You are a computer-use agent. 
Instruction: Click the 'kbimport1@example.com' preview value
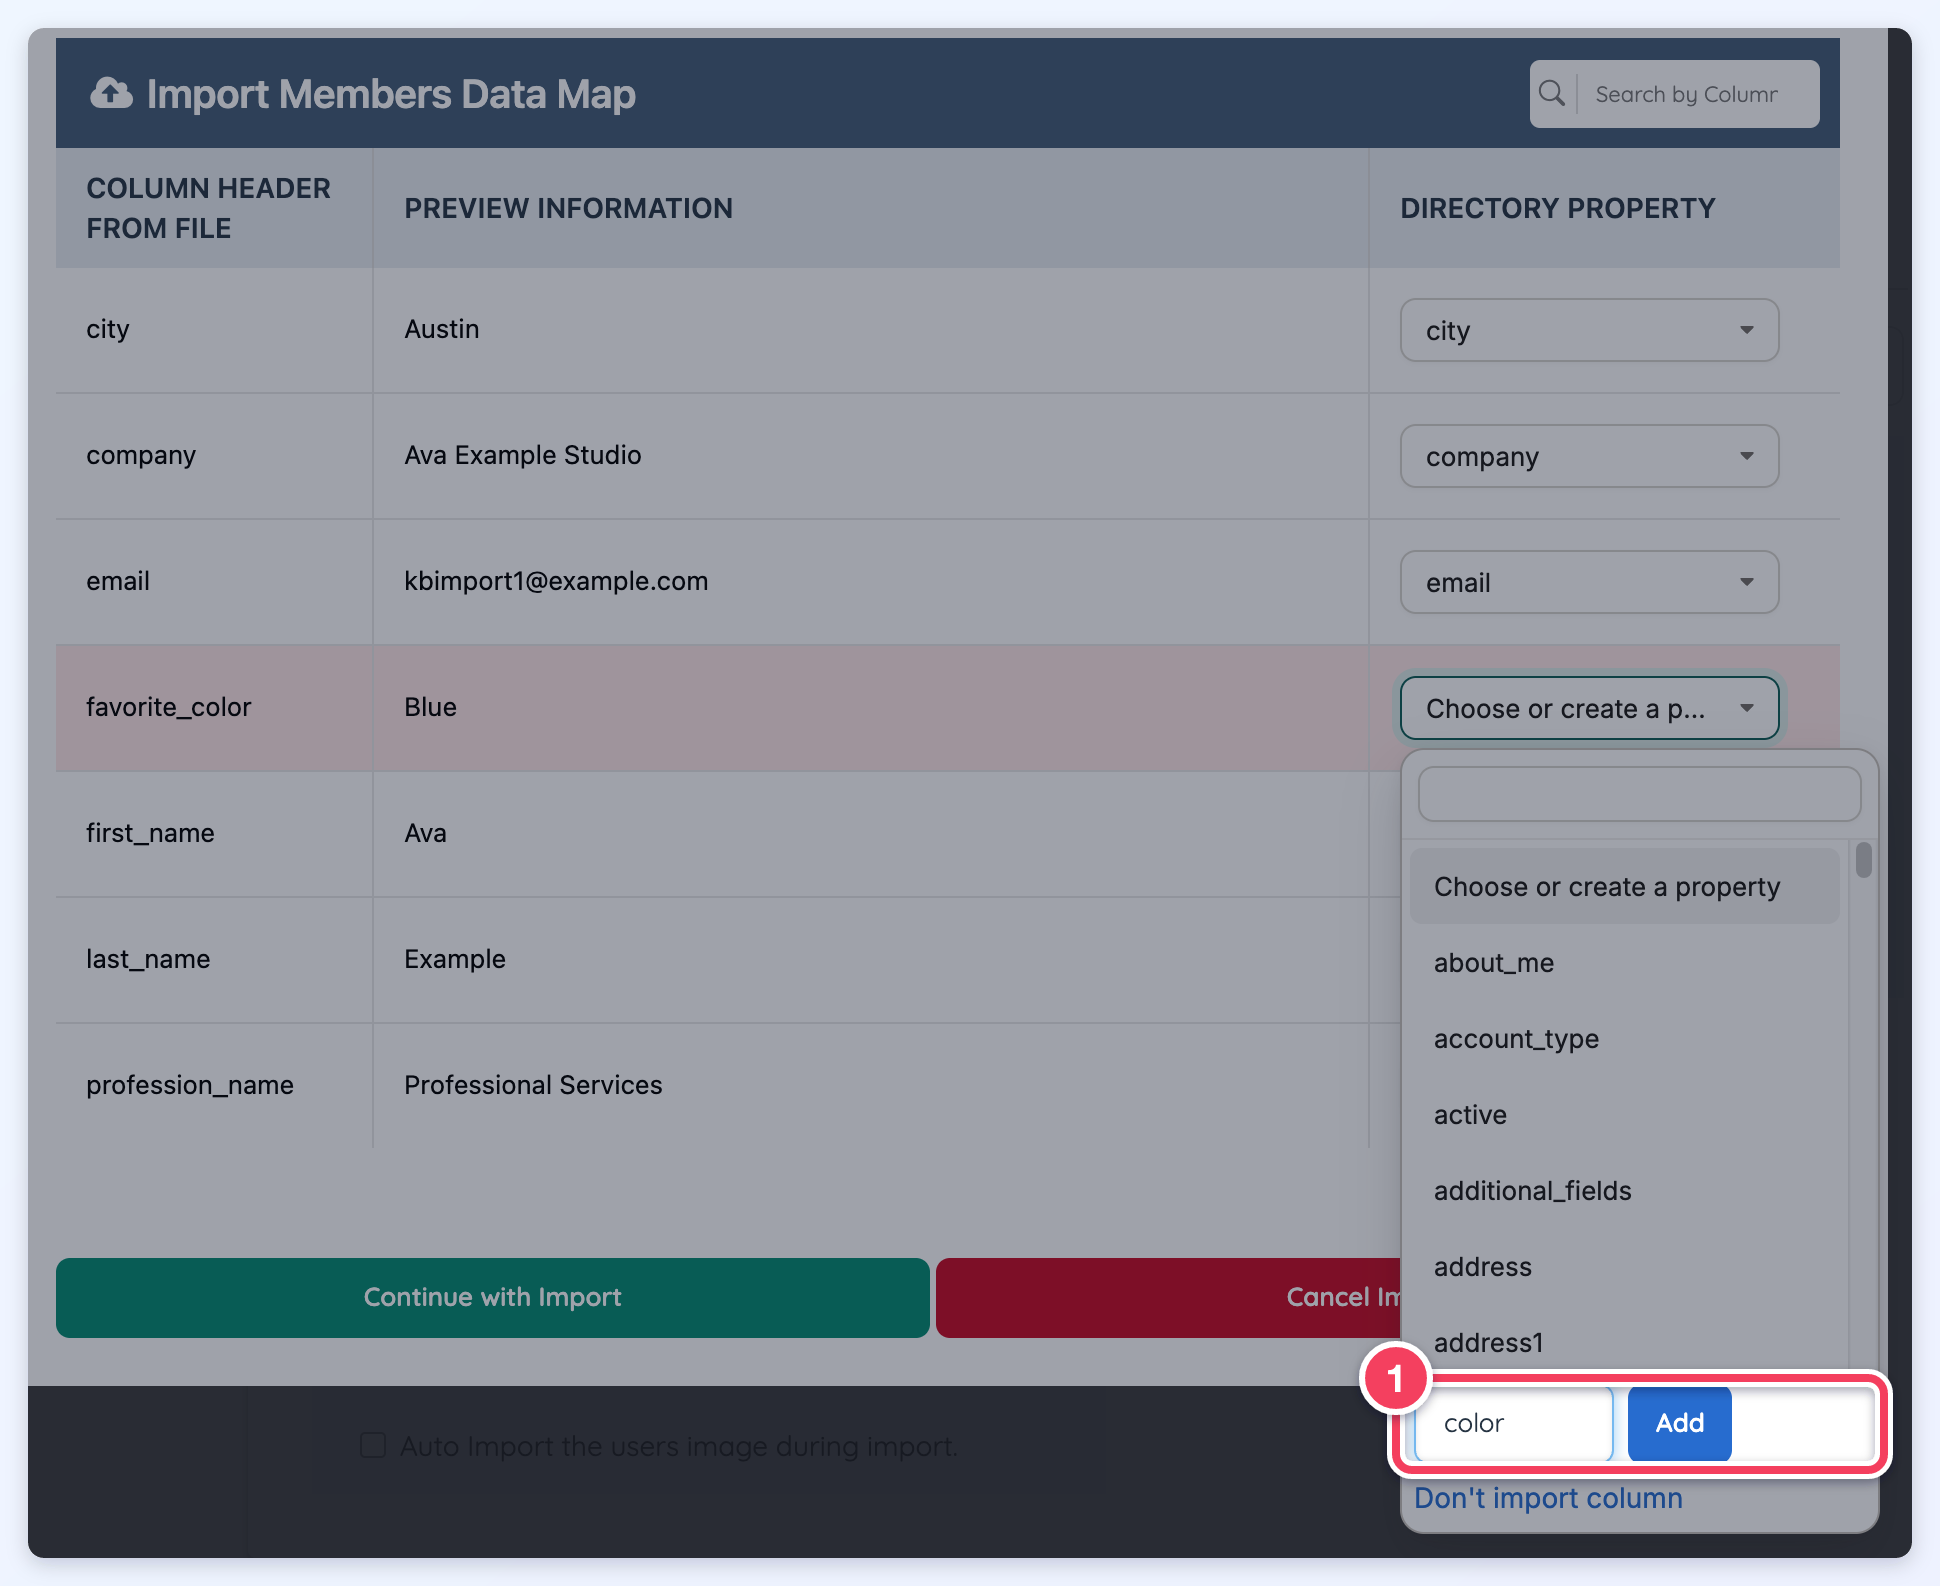point(556,581)
